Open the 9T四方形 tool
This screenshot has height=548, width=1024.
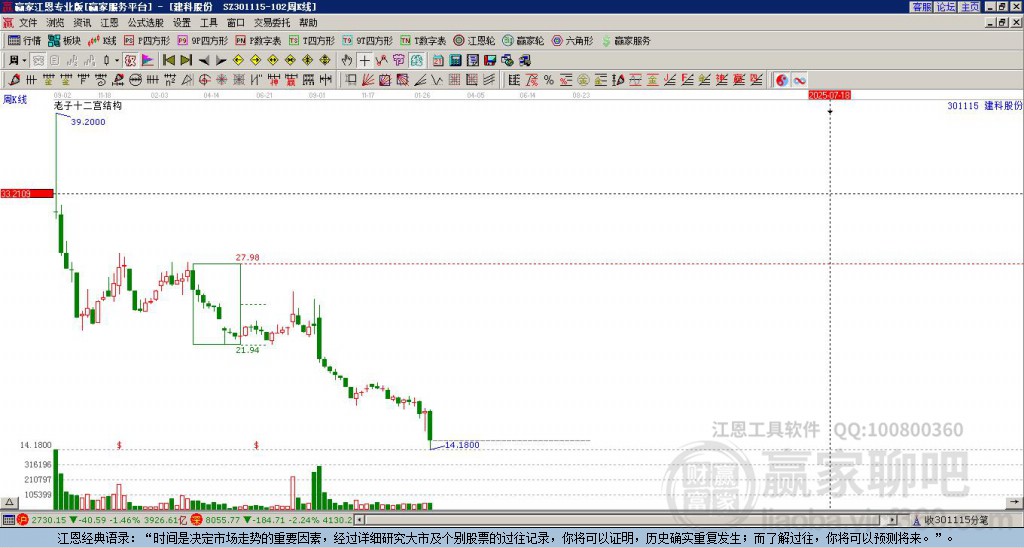click(367, 40)
